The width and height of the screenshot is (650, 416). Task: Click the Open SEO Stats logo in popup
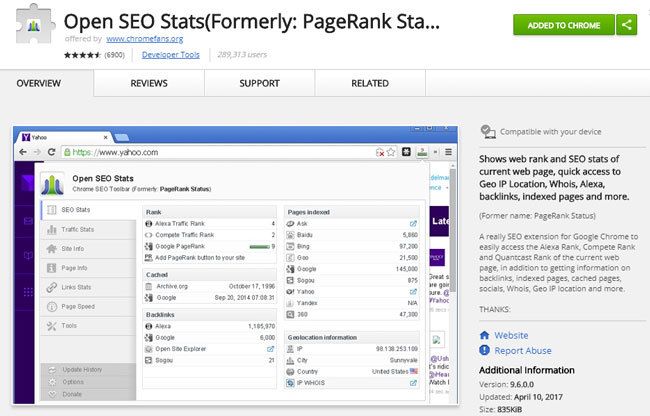pyautogui.click(x=53, y=184)
